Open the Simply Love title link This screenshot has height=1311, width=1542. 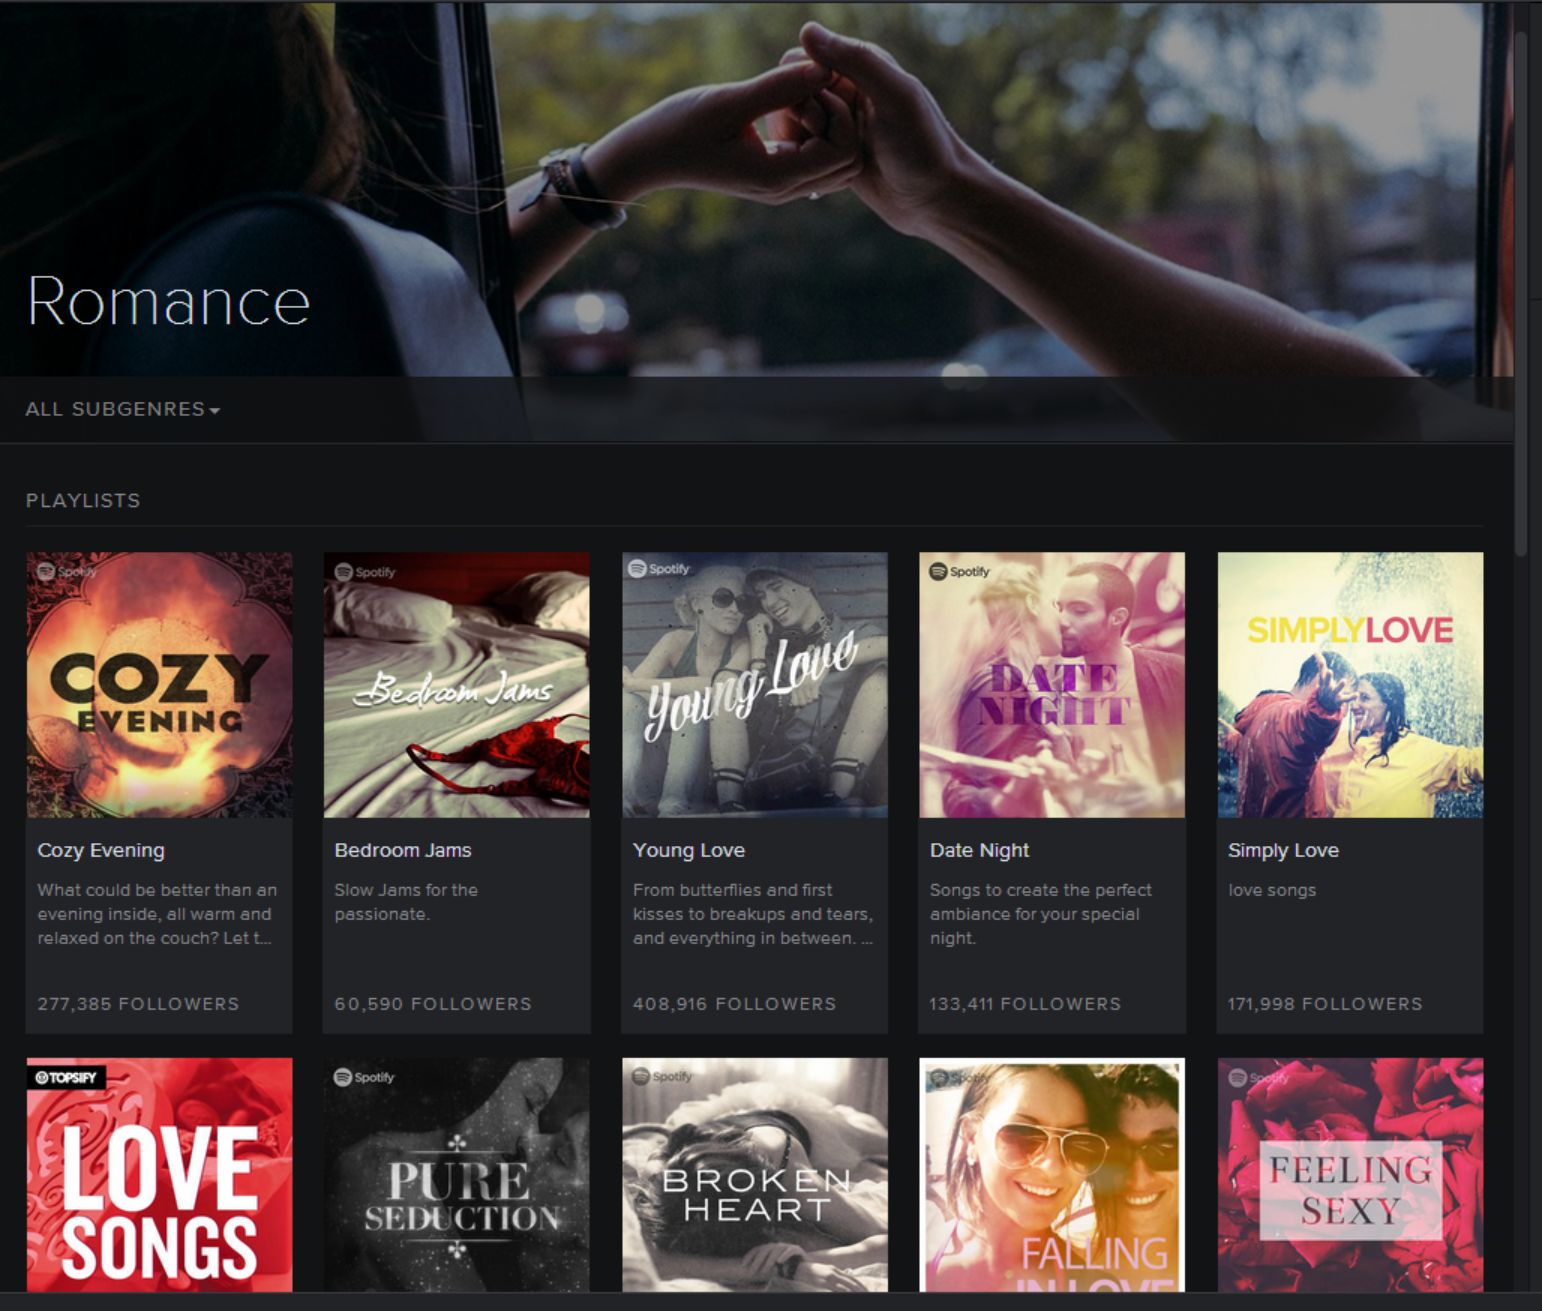1283,850
